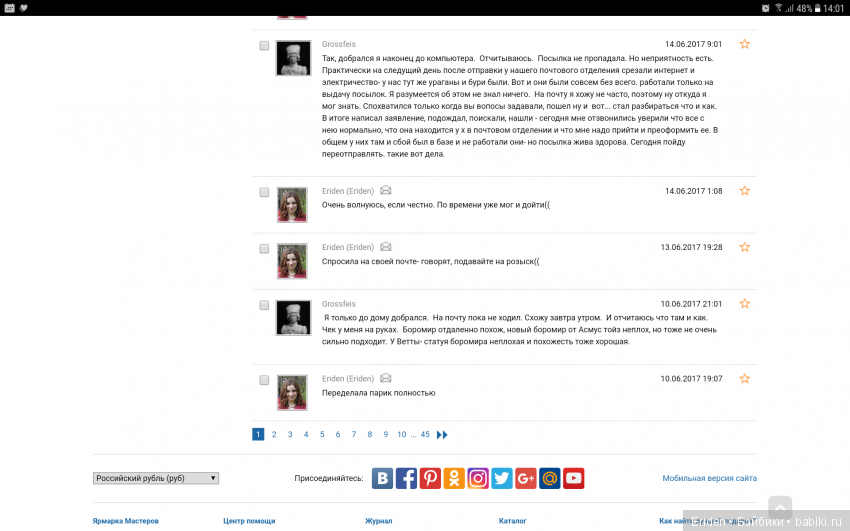
Task: Click the Google Plus social icon
Action: pyautogui.click(x=526, y=478)
